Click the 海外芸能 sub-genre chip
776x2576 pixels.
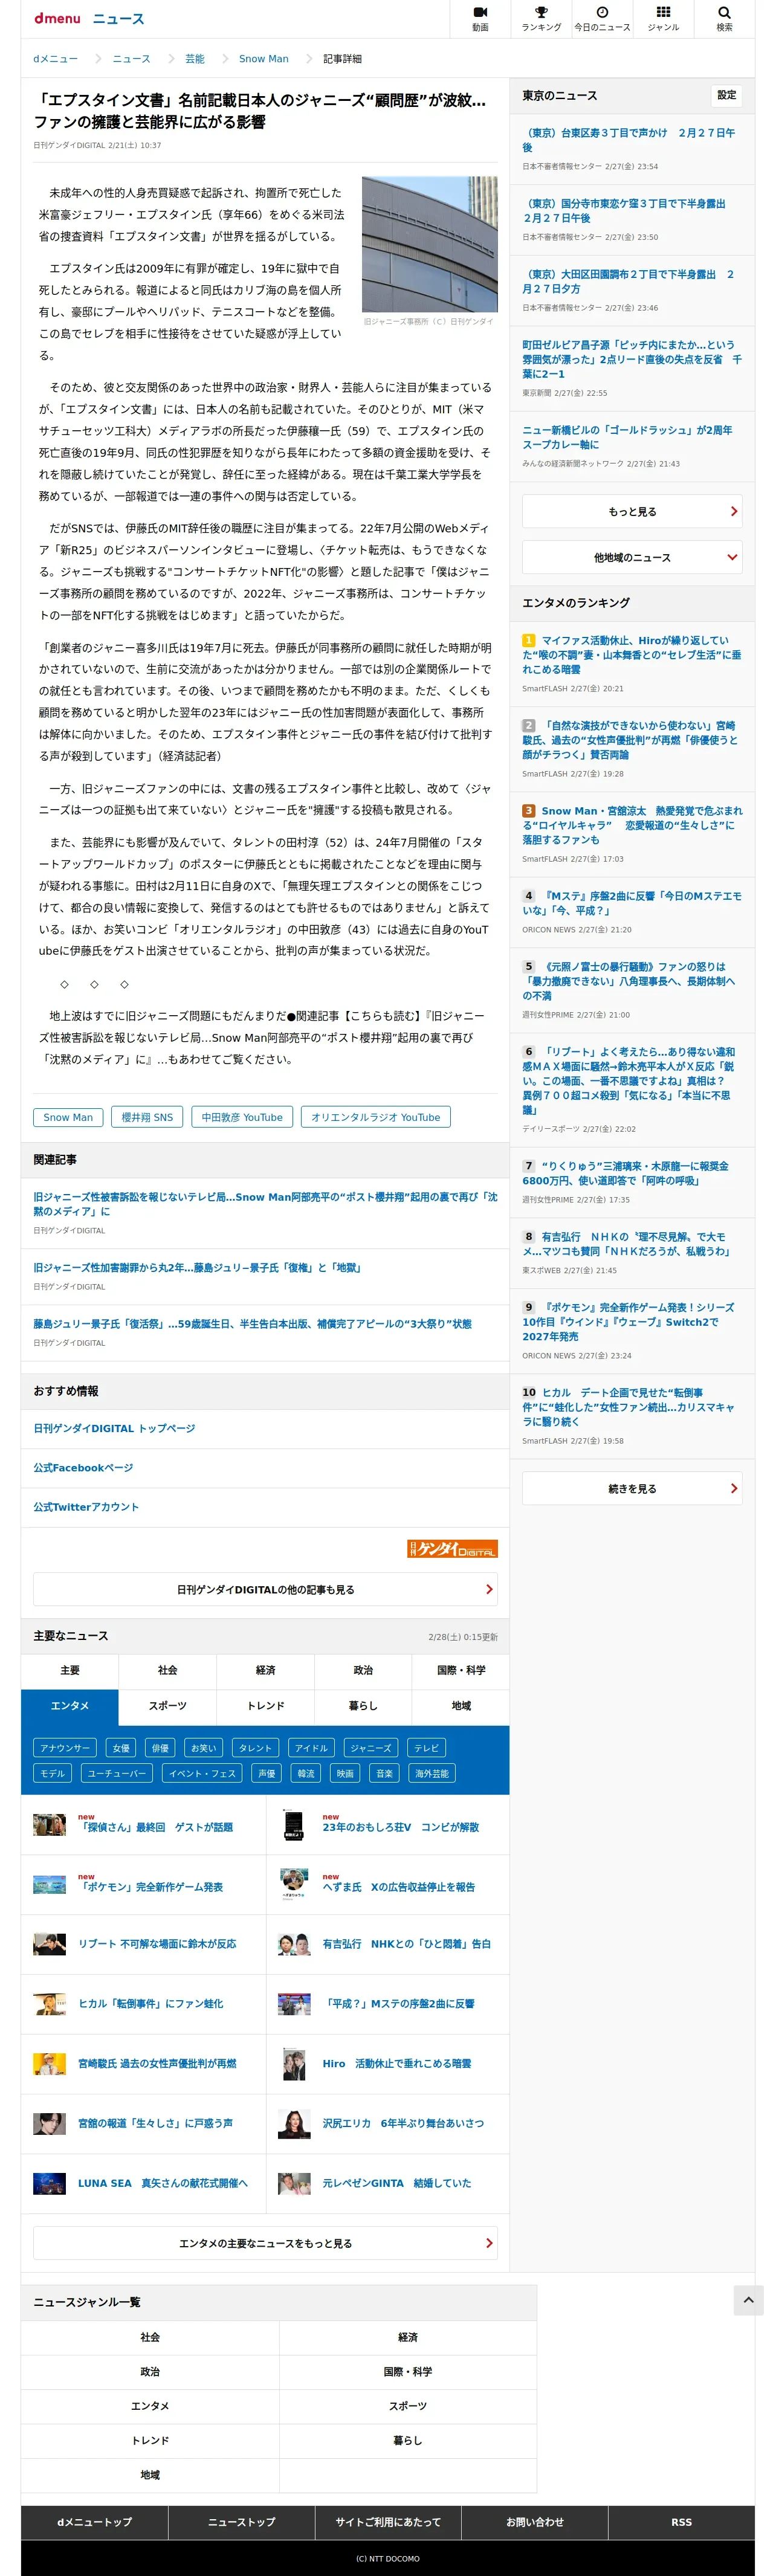pos(432,1773)
